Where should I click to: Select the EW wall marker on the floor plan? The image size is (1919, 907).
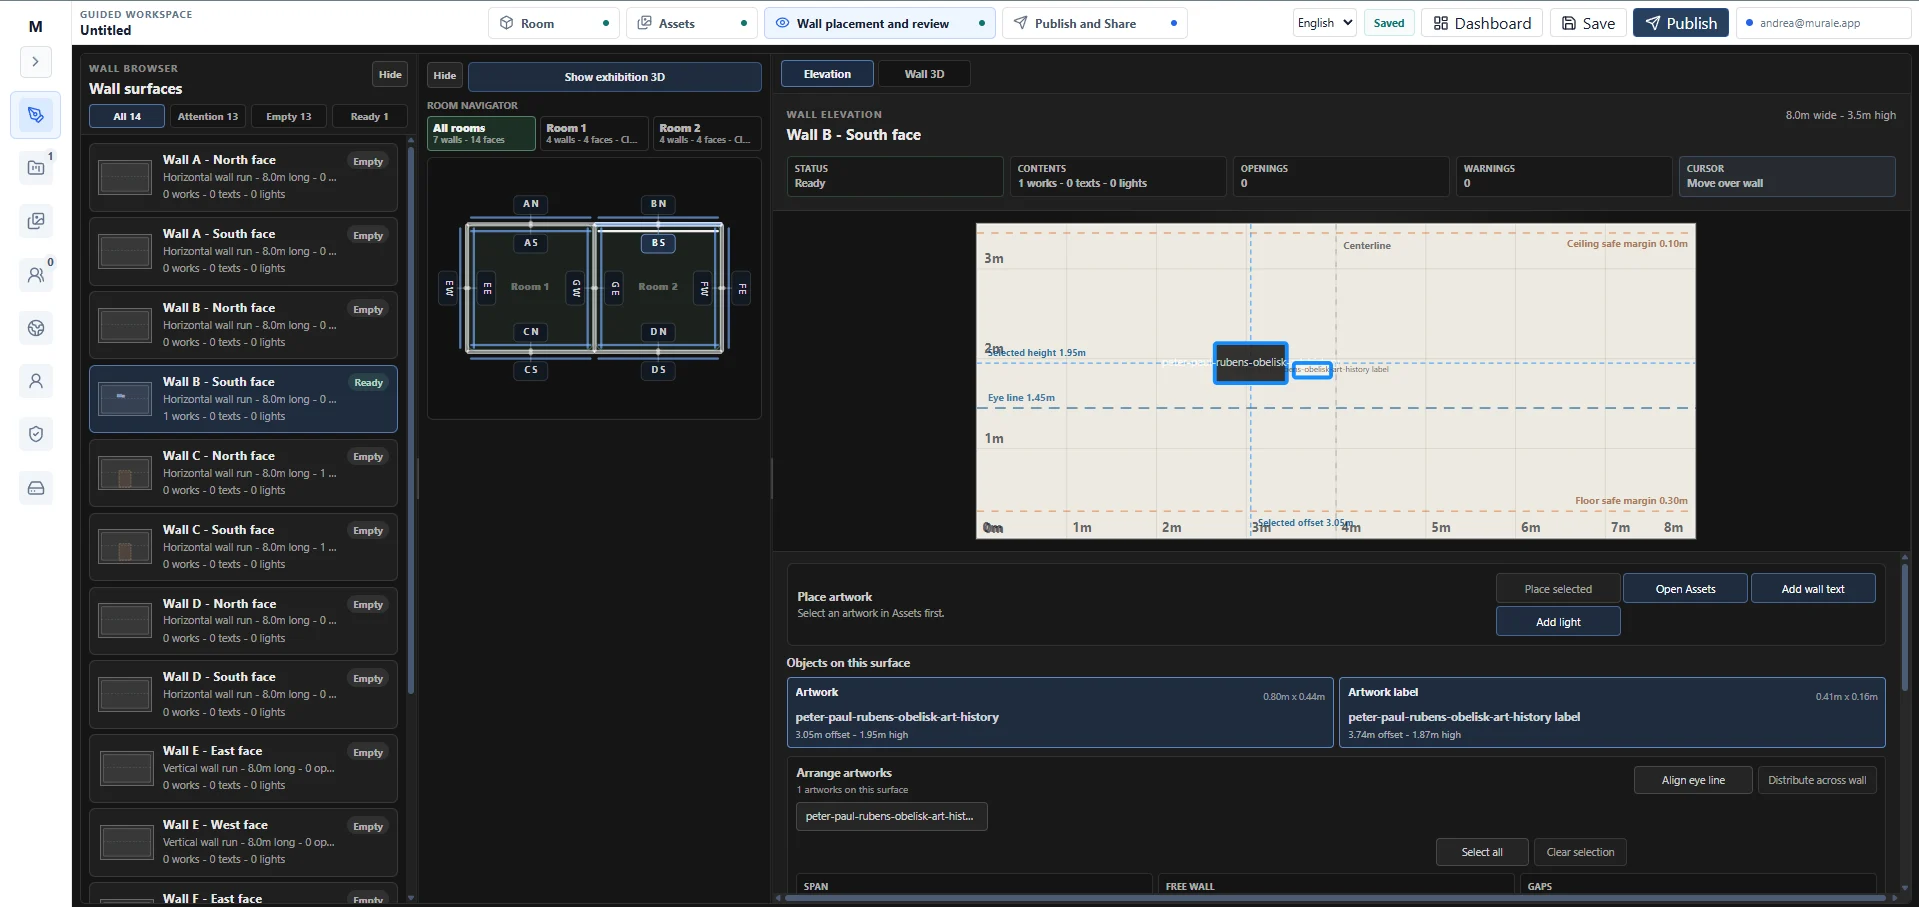[x=449, y=288]
